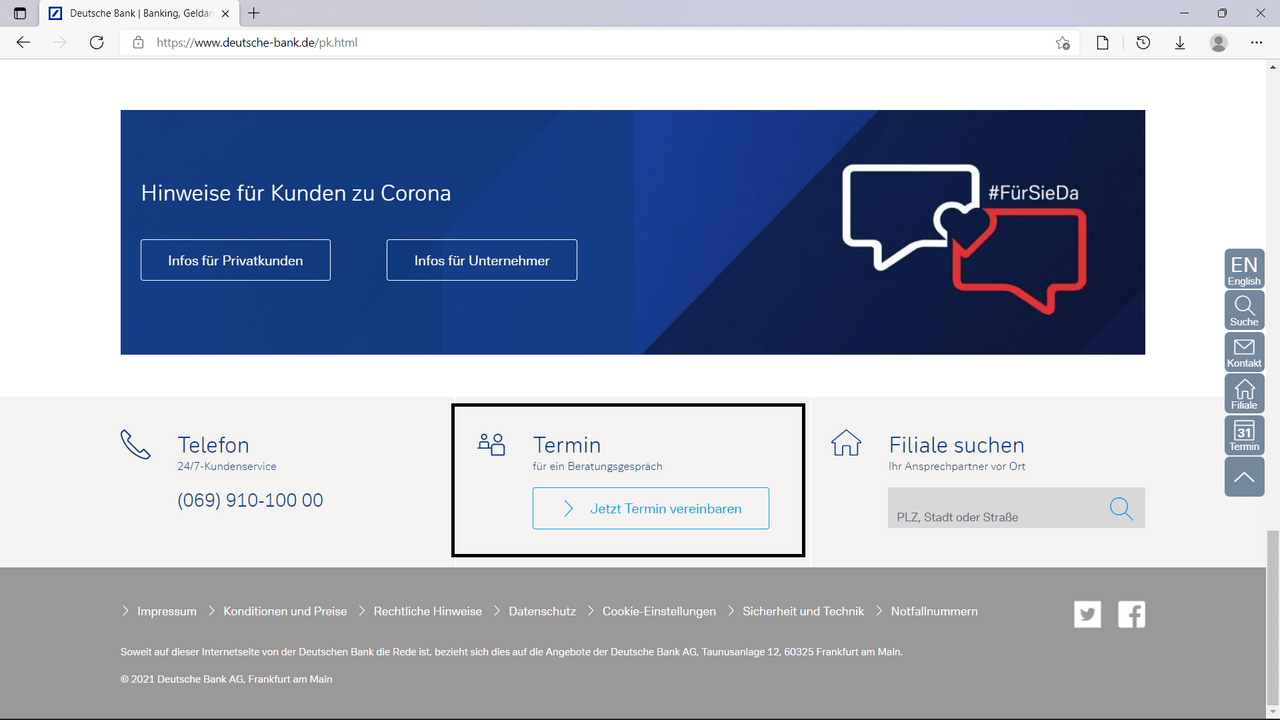Open Deutsche Bank Facebook page
Viewport: 1280px width, 720px height.
[1131, 614]
